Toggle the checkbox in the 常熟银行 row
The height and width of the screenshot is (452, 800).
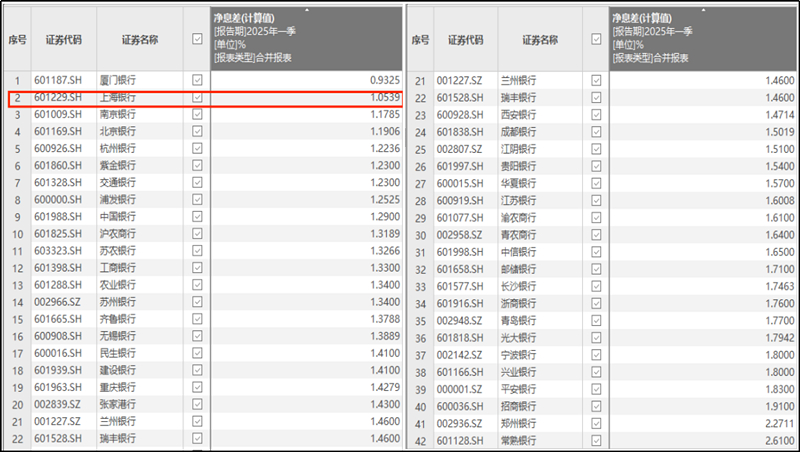(x=596, y=440)
